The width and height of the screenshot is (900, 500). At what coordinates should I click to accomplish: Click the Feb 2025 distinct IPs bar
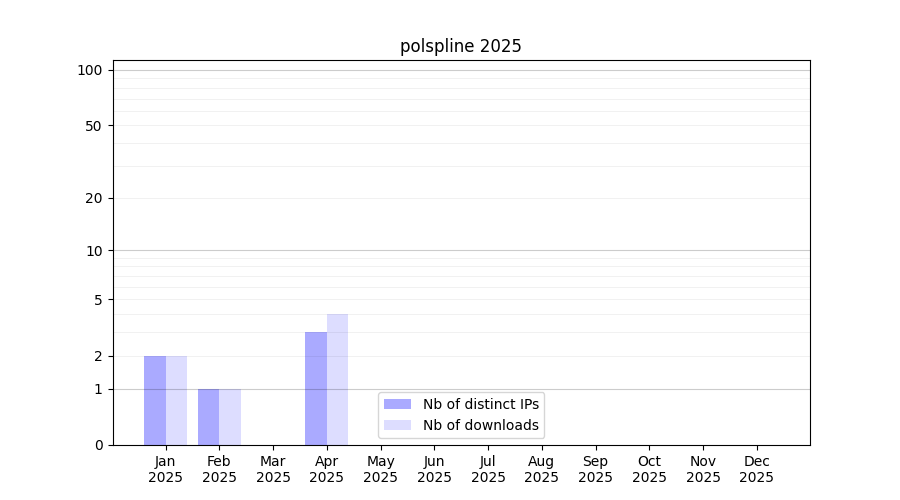208,417
